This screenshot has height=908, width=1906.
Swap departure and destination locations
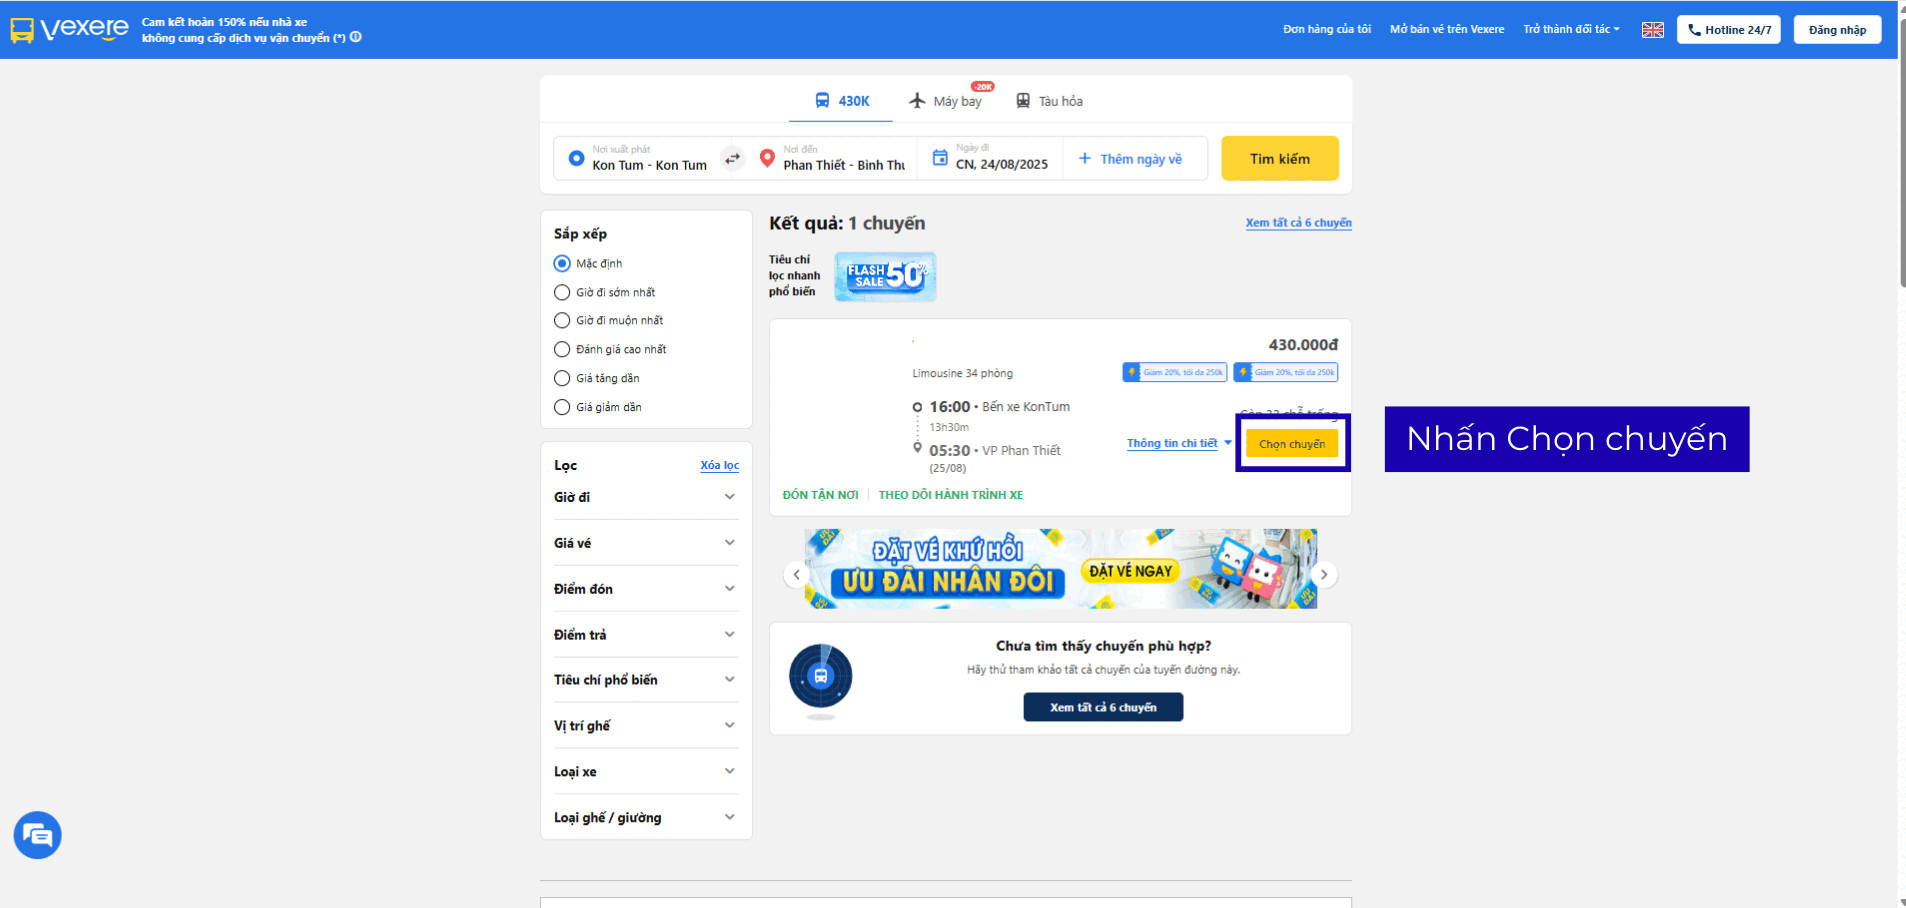point(733,158)
